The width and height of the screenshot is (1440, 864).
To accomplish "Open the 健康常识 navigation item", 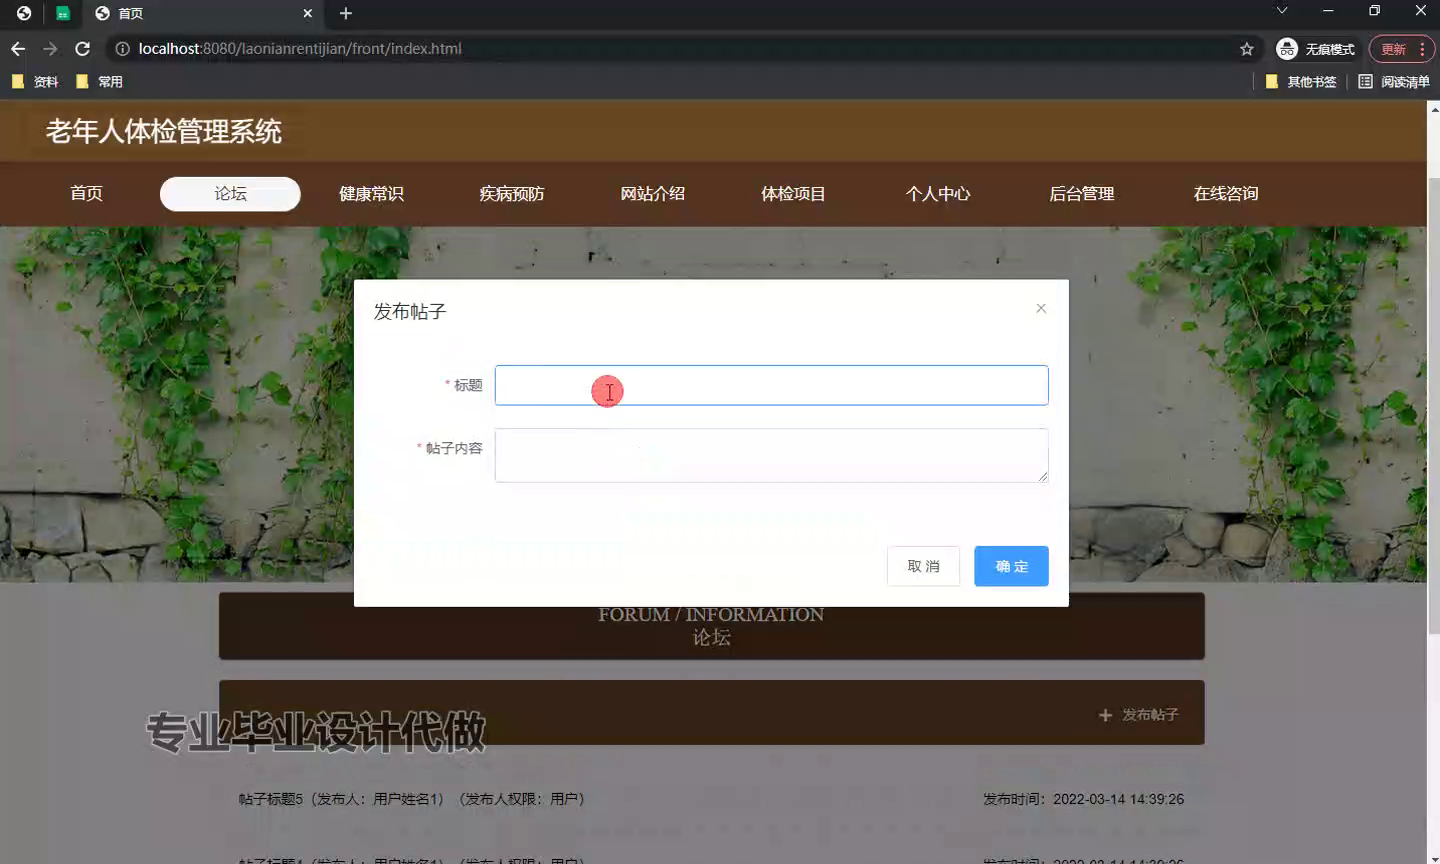I will tap(371, 194).
